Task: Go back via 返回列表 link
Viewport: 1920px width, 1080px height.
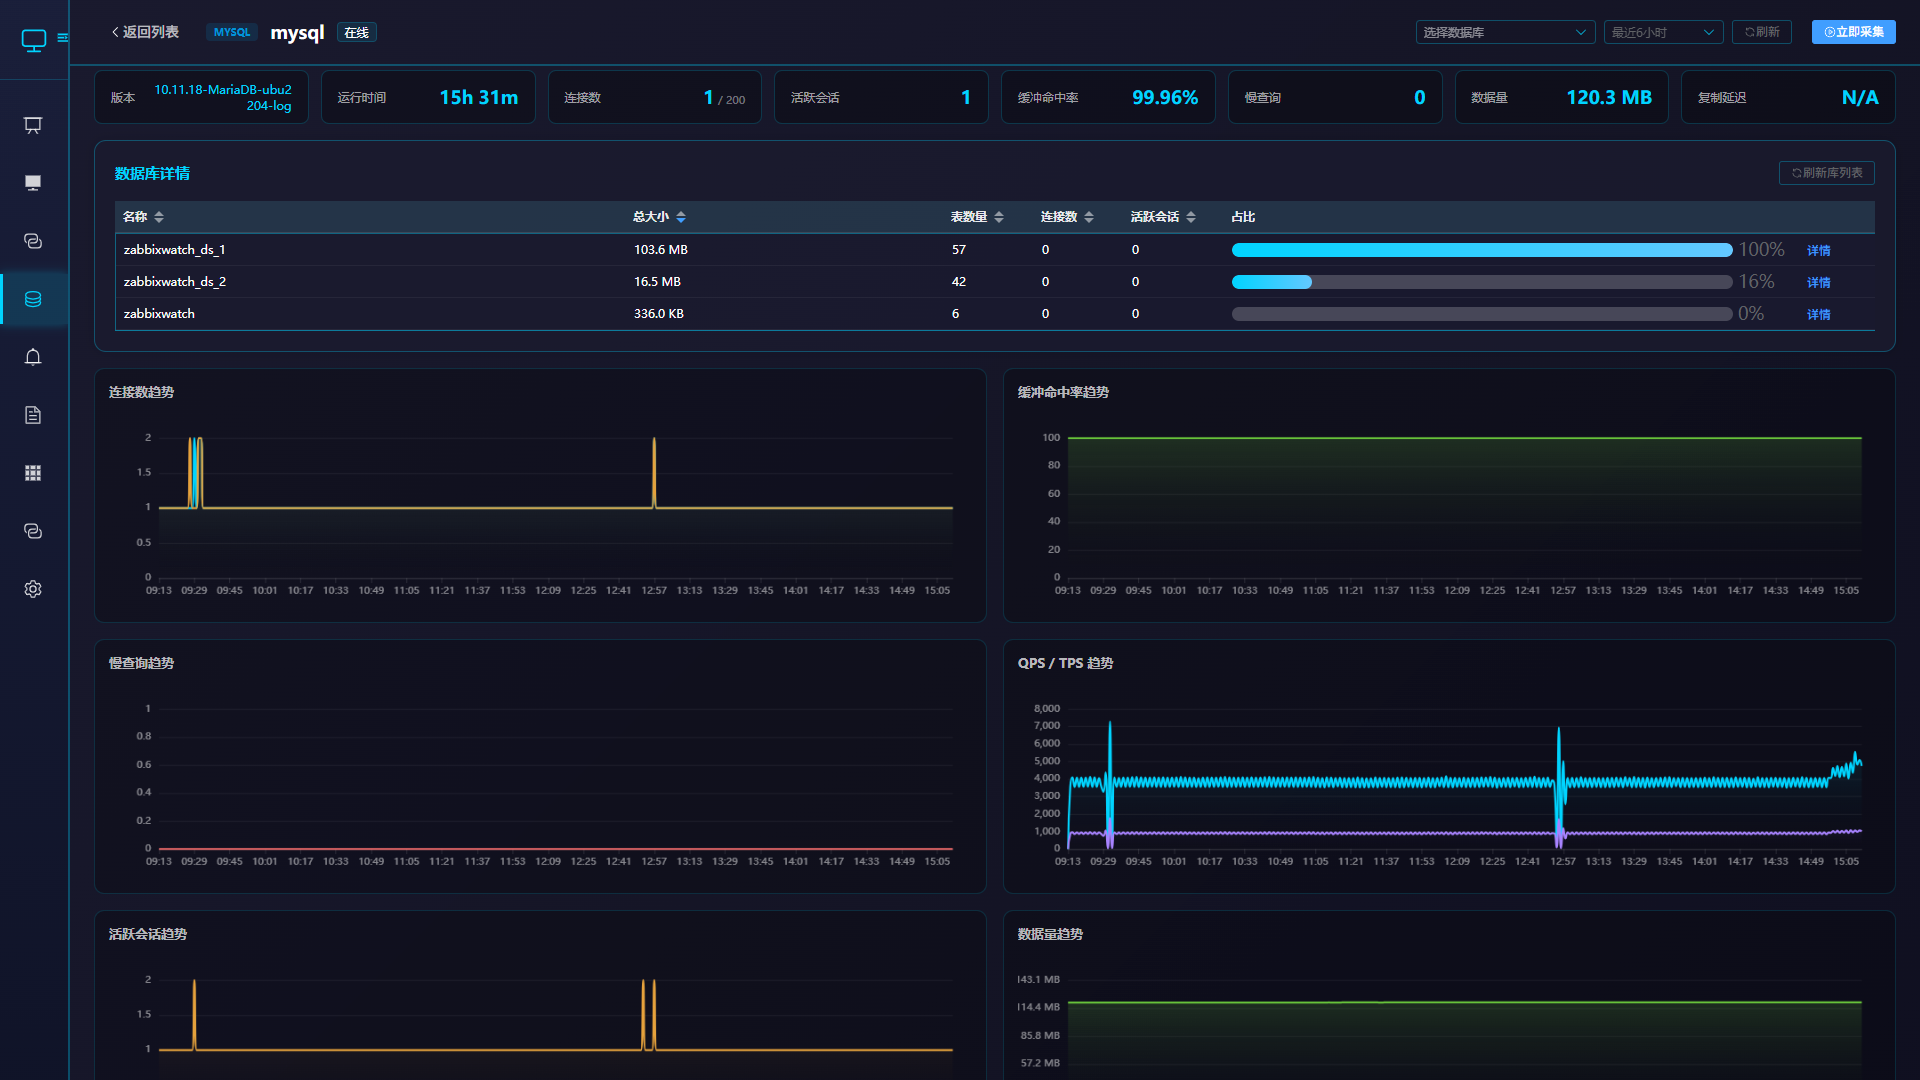Action: point(145,32)
